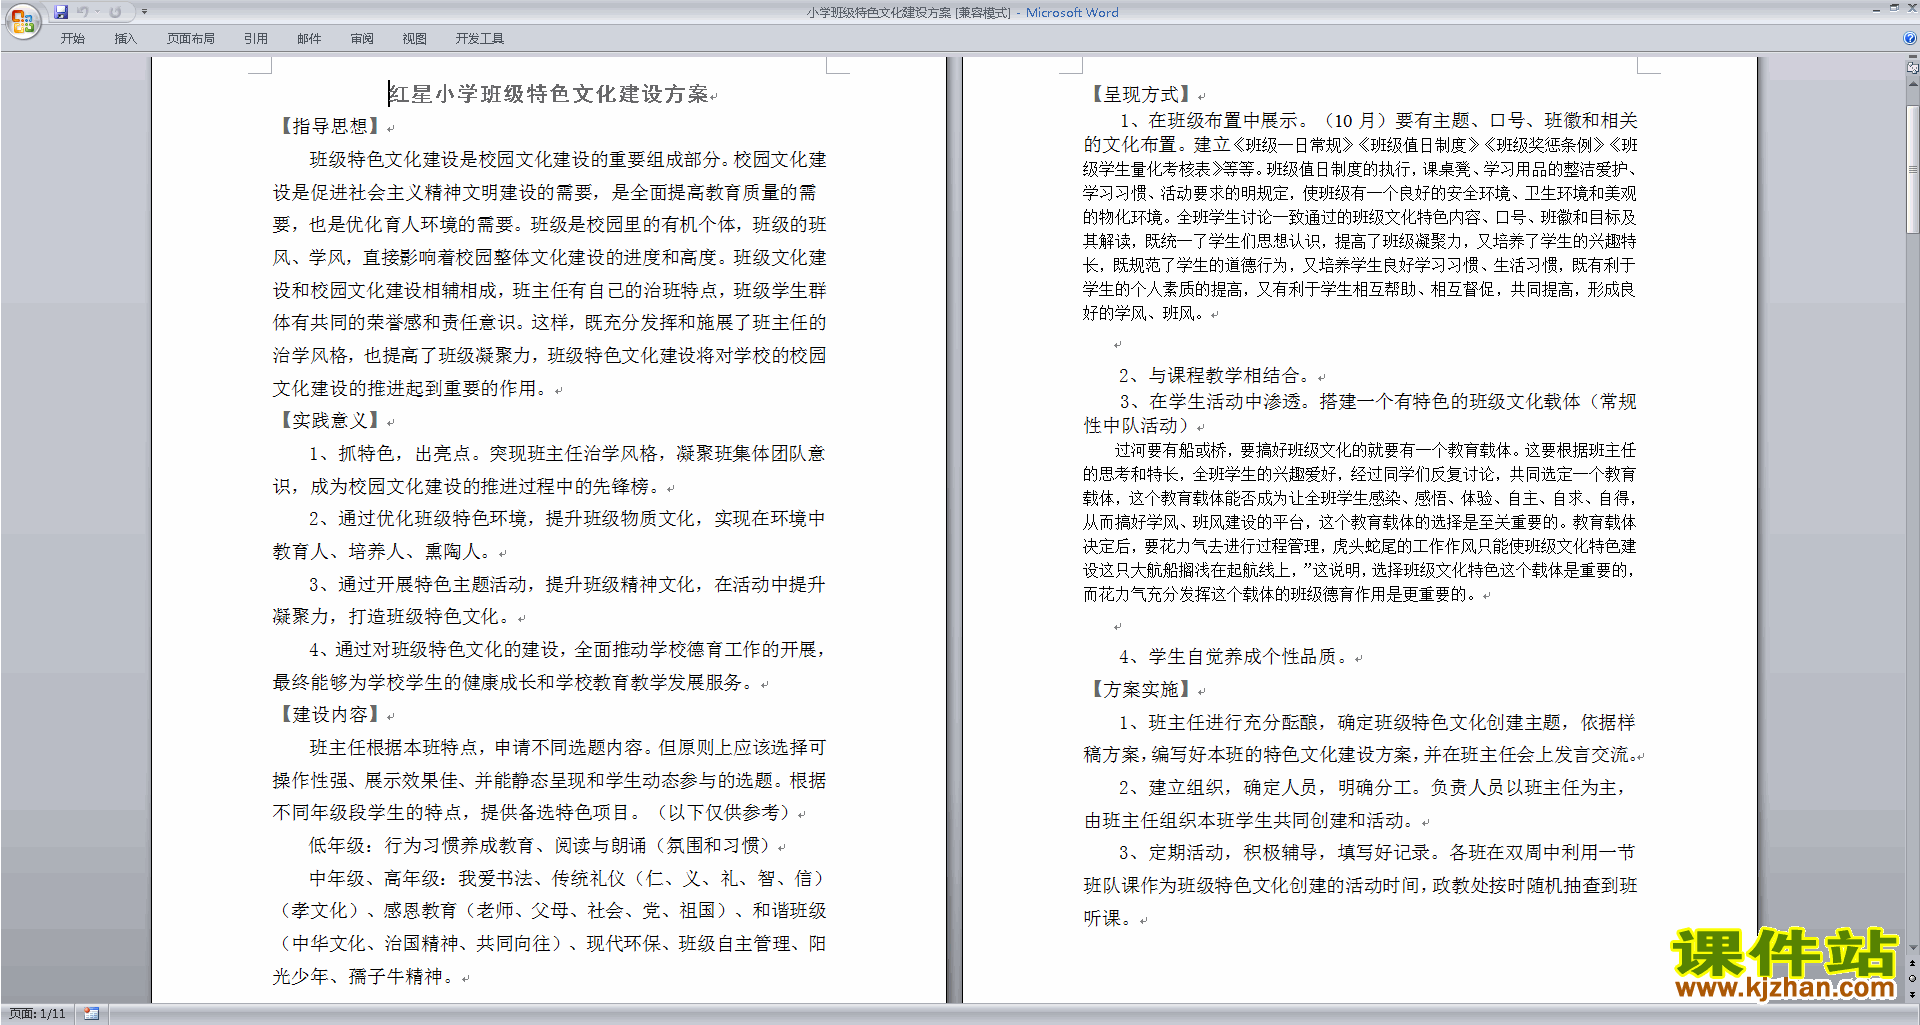Screen dimensions: 1920x1025
Task: Open the 视图 (View) tab
Action: [415, 38]
